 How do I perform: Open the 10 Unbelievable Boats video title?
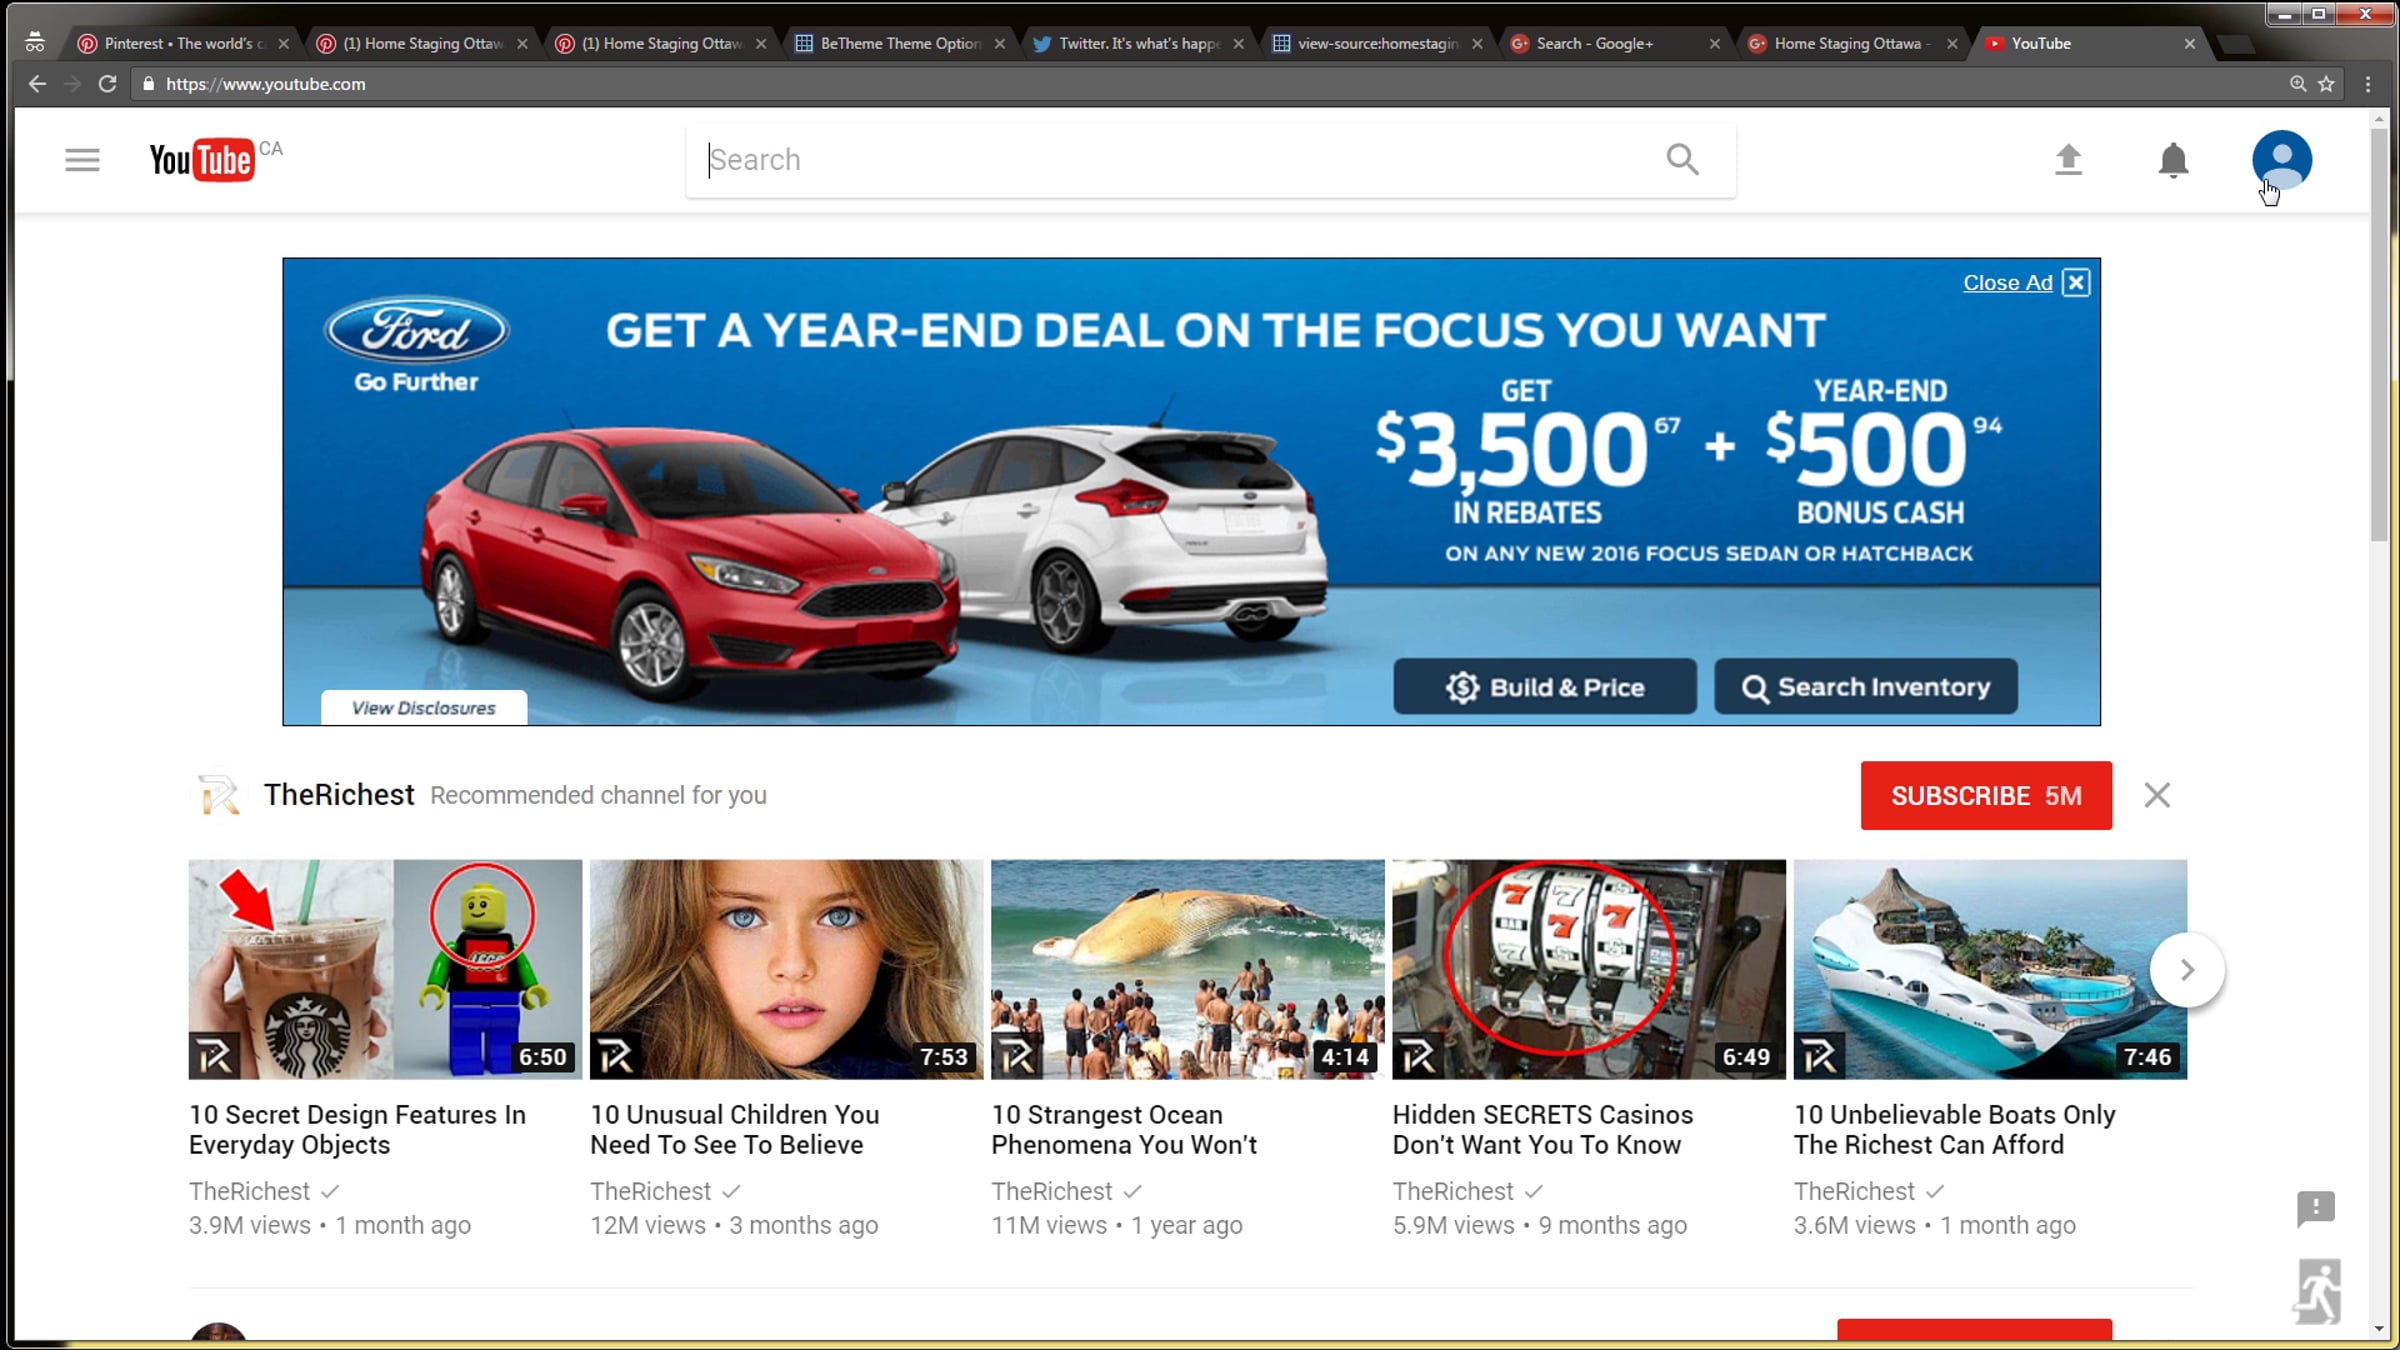pos(1955,1130)
